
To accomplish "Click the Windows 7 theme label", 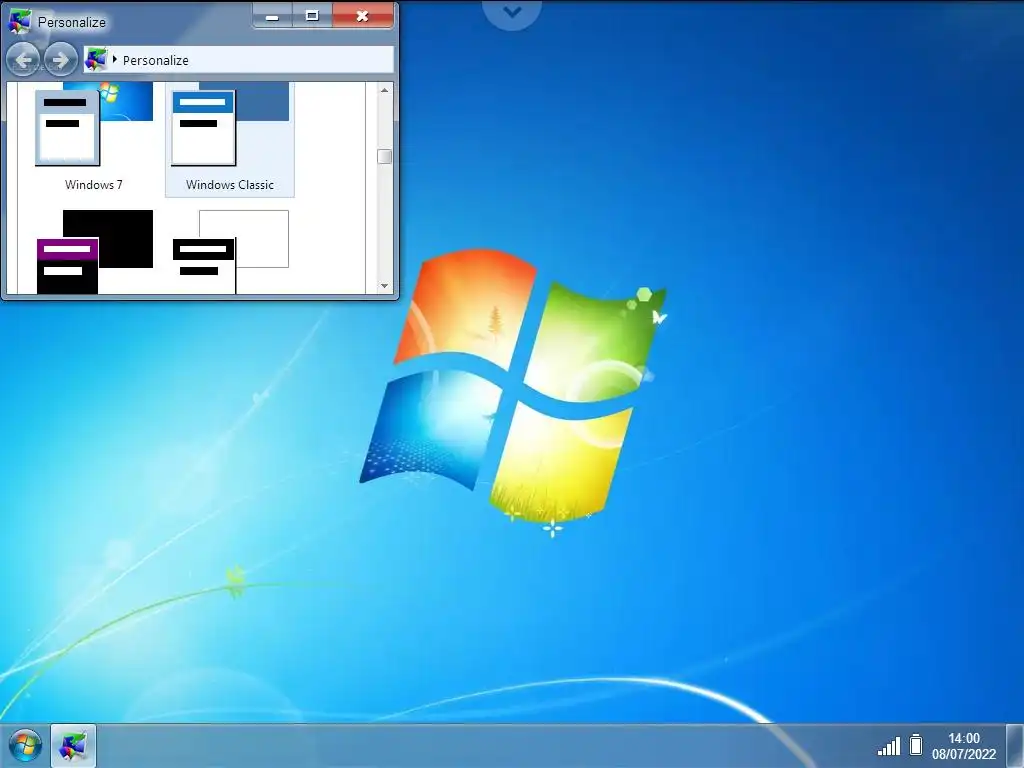I will click(x=94, y=185).
